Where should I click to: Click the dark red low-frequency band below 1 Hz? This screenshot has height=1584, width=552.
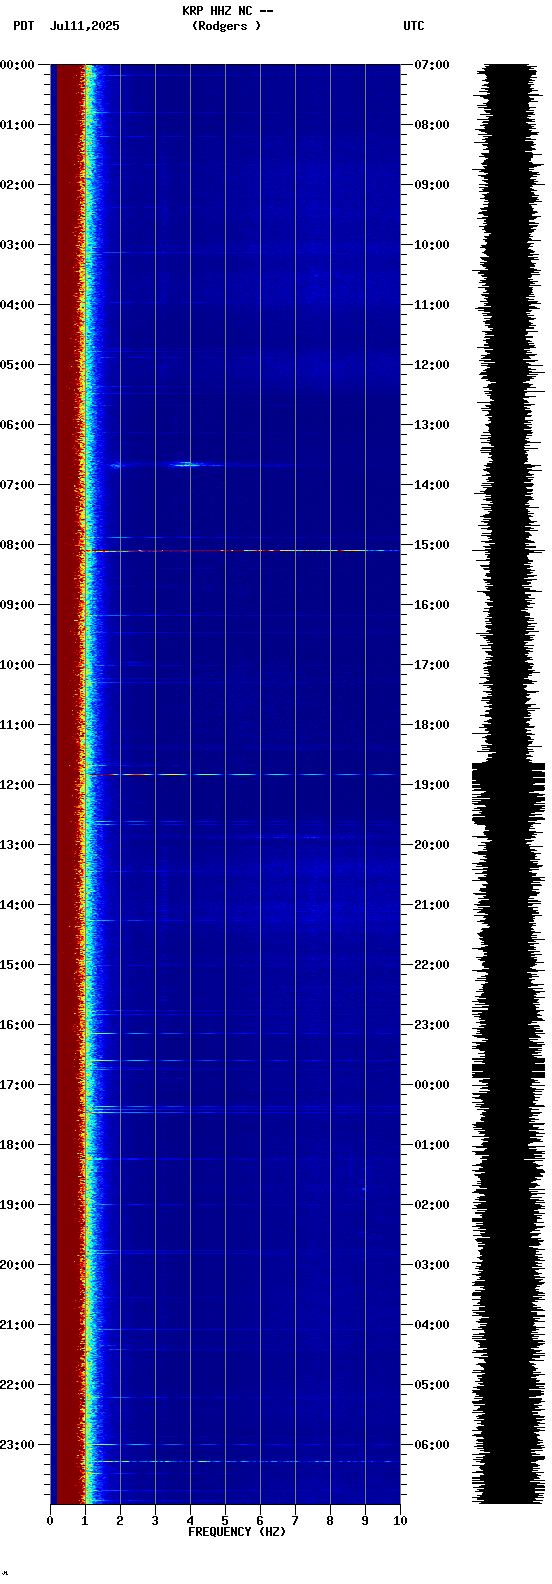(68, 784)
